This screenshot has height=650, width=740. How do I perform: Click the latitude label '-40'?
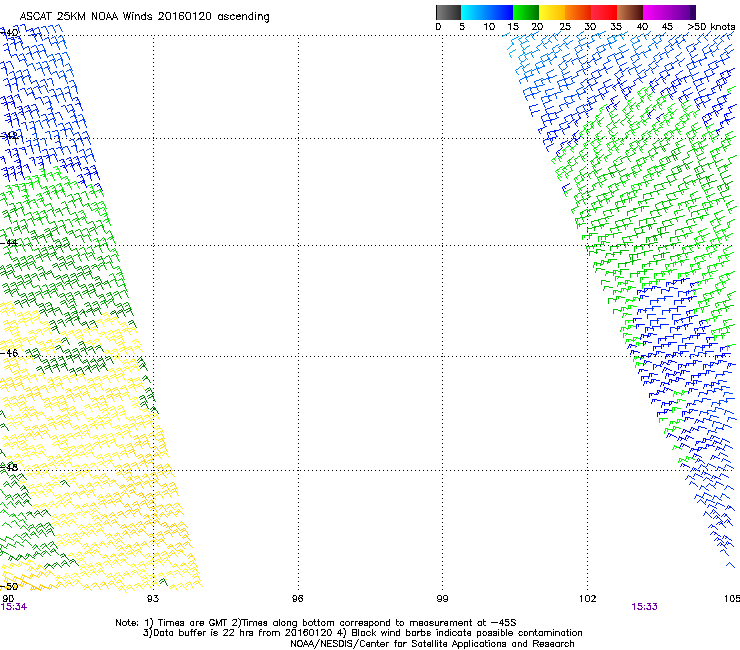coord(9,33)
